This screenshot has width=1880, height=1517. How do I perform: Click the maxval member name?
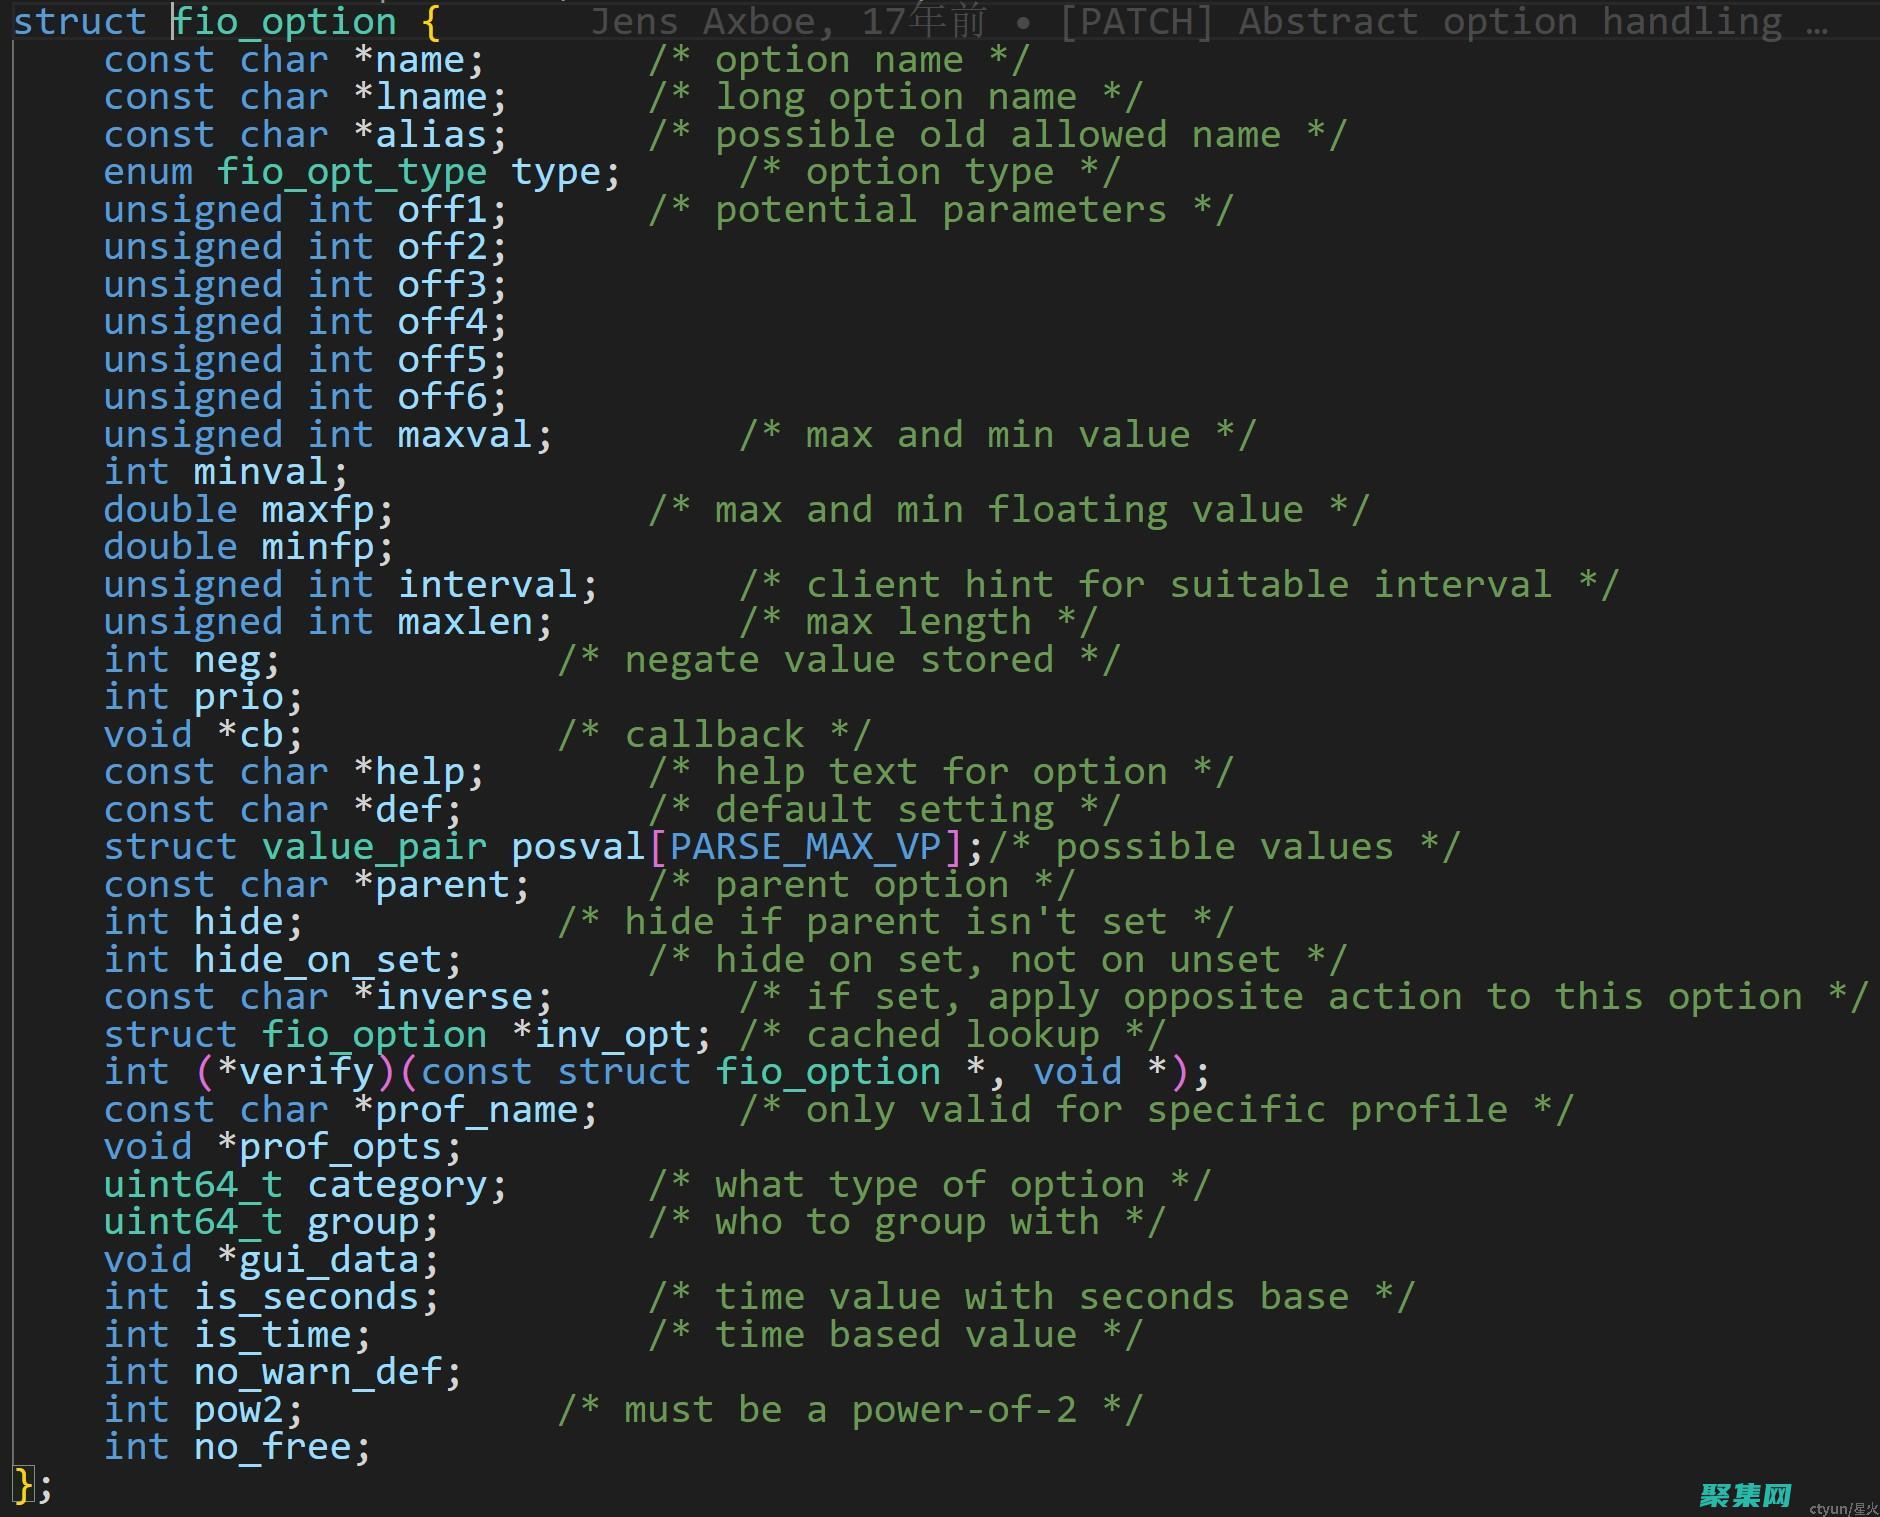(465, 435)
